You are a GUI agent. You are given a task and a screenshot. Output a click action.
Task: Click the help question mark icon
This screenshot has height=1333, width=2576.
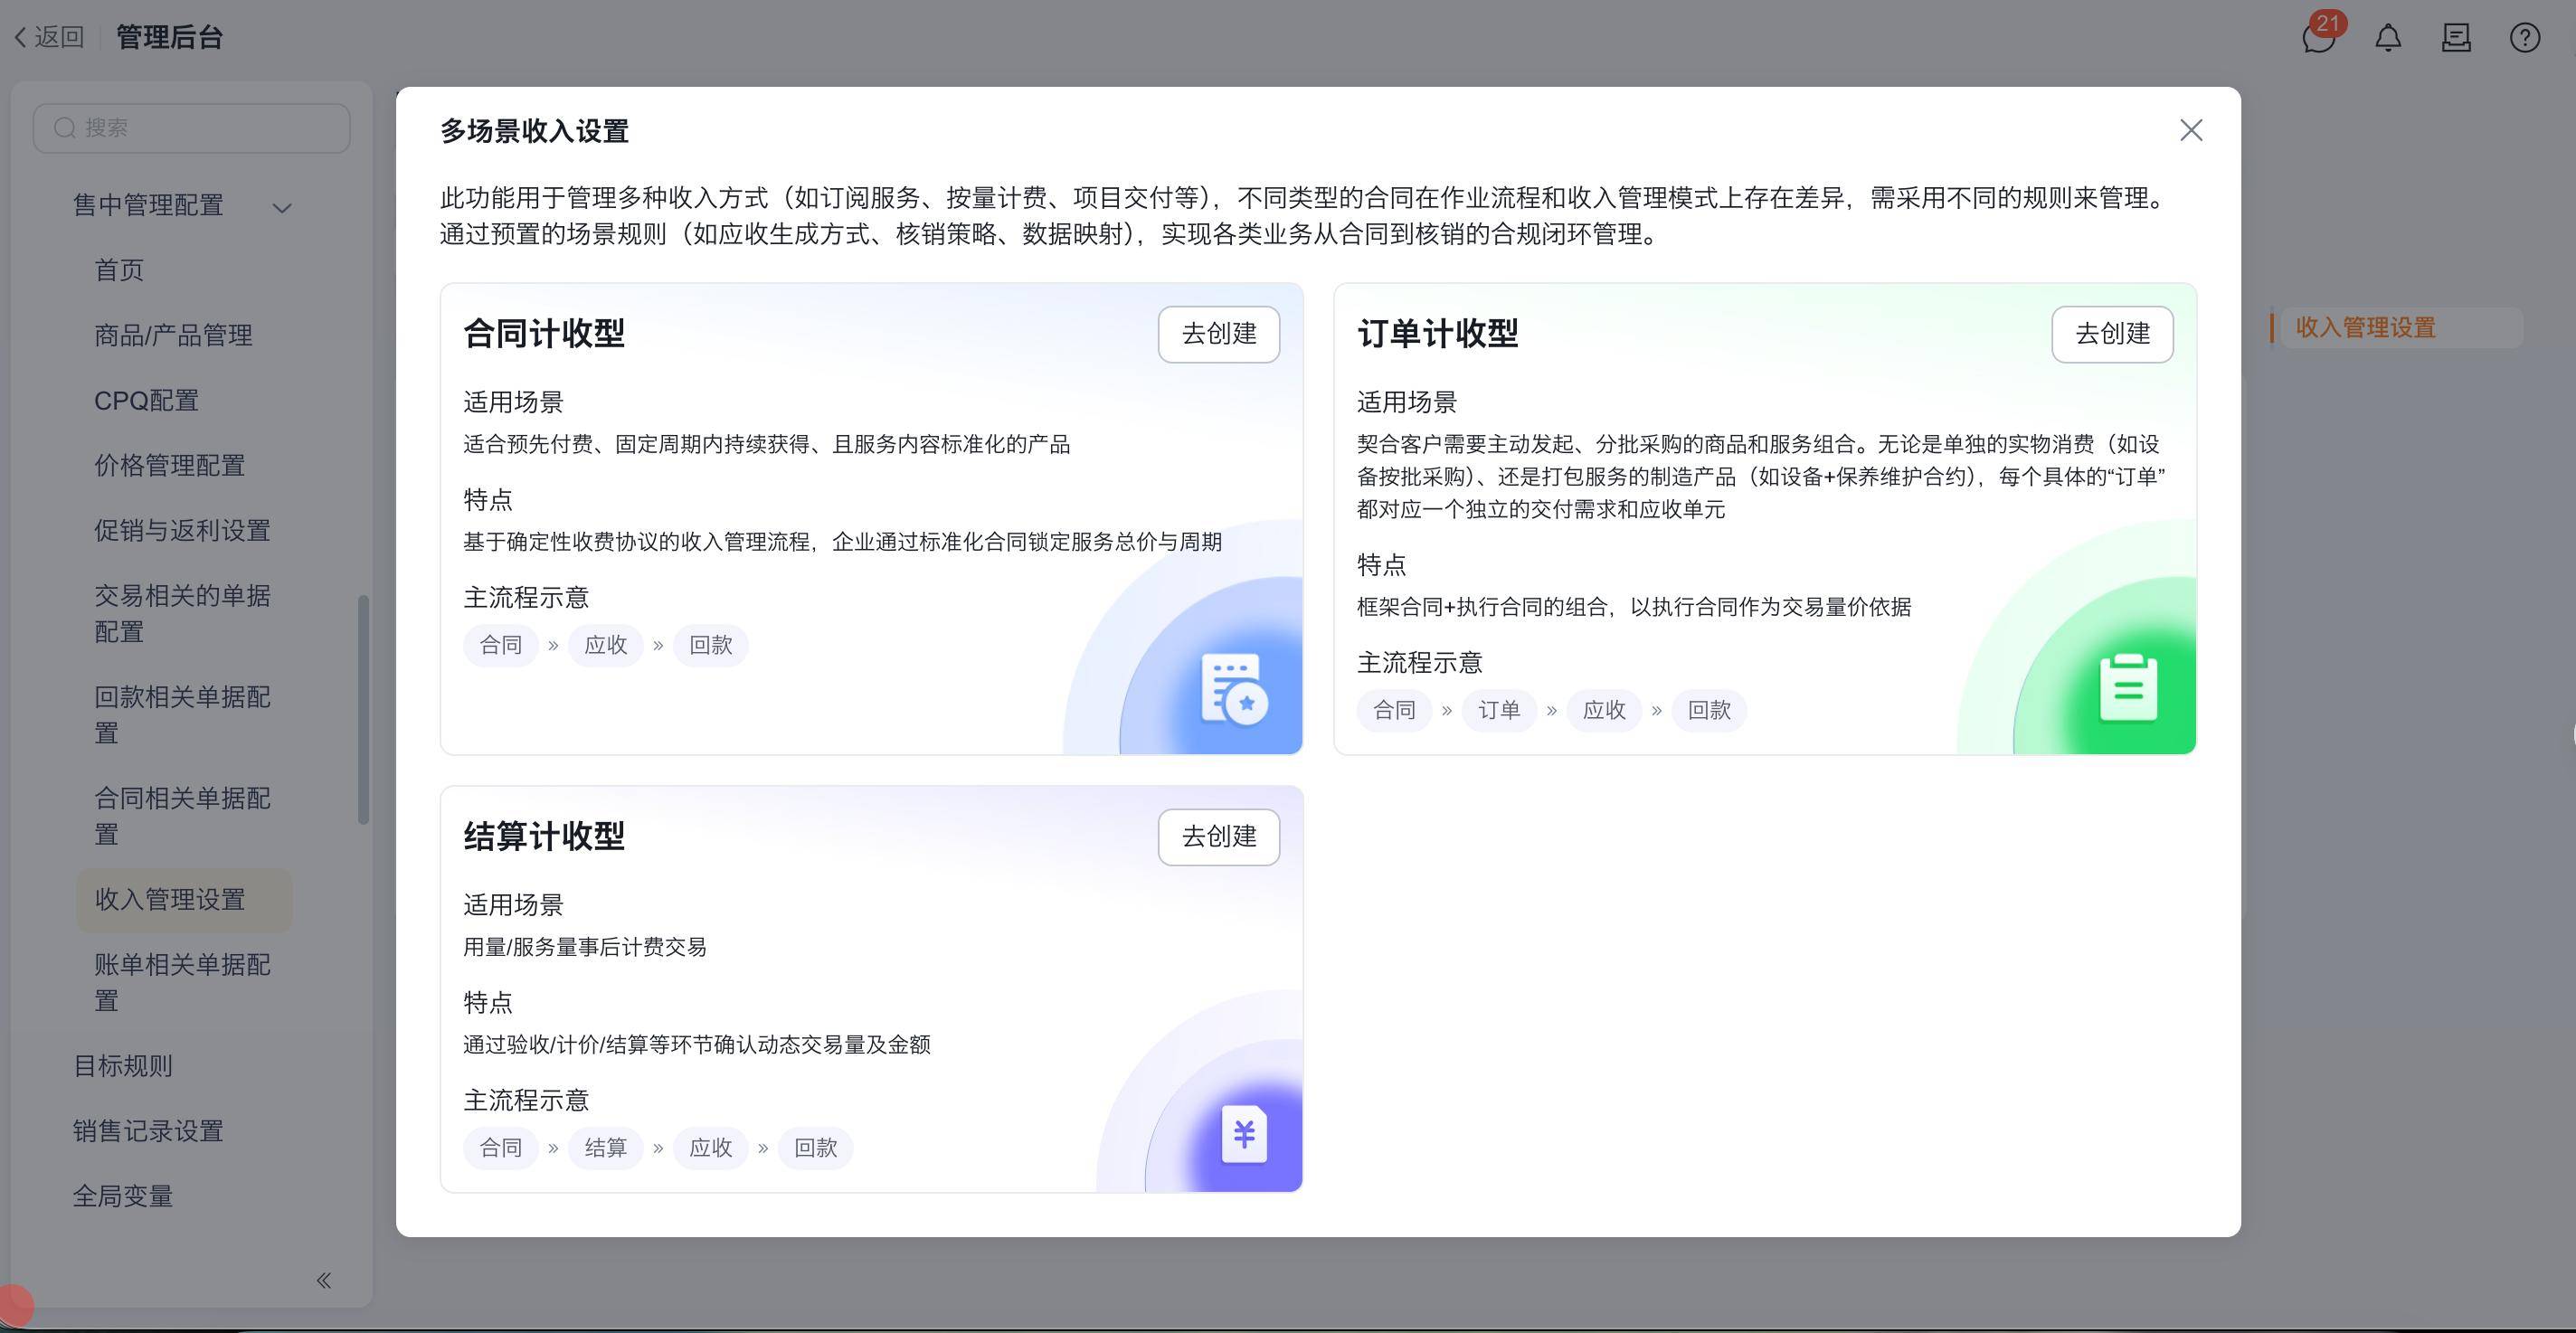(2524, 38)
